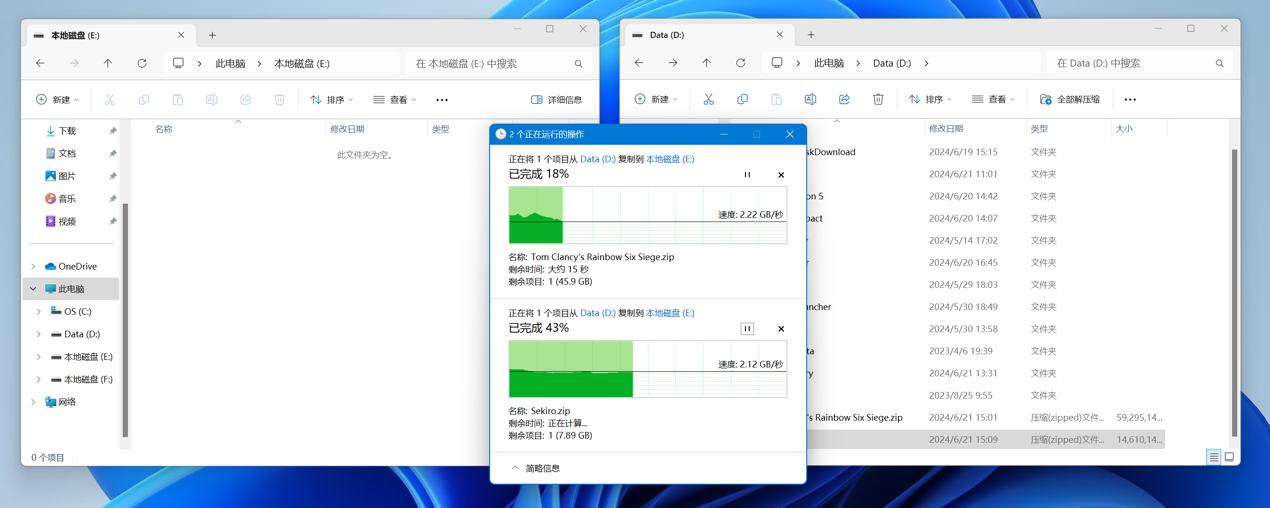1270x508 pixels.
Task: Click the share icon in Data (D:) toolbar
Action: tap(844, 100)
